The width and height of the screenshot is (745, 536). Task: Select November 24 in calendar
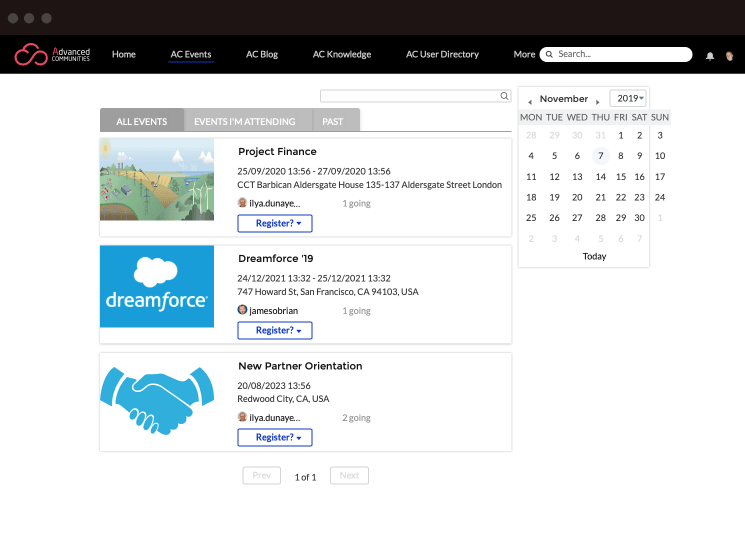tap(660, 197)
